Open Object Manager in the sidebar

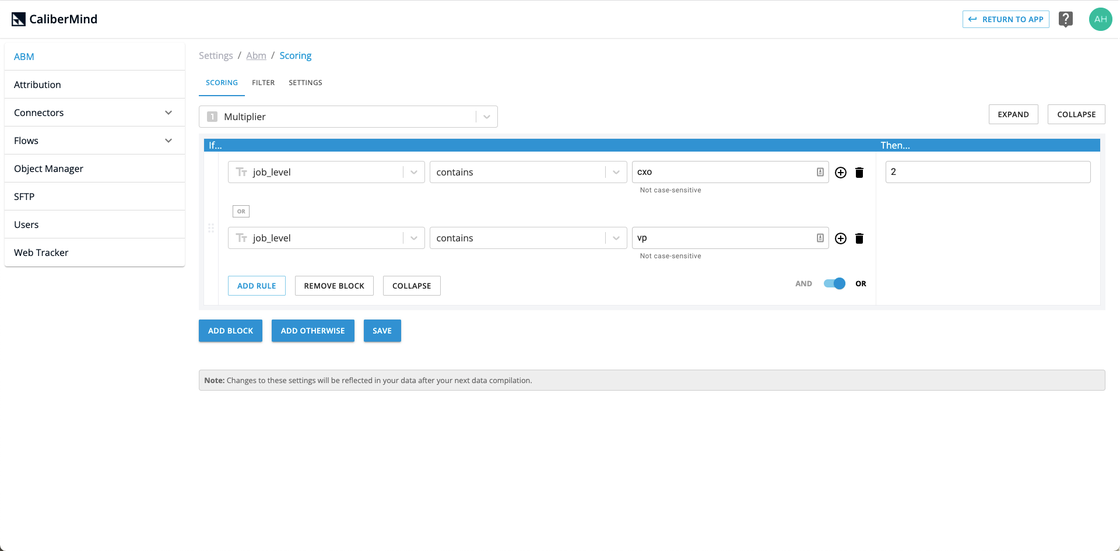[94, 169]
